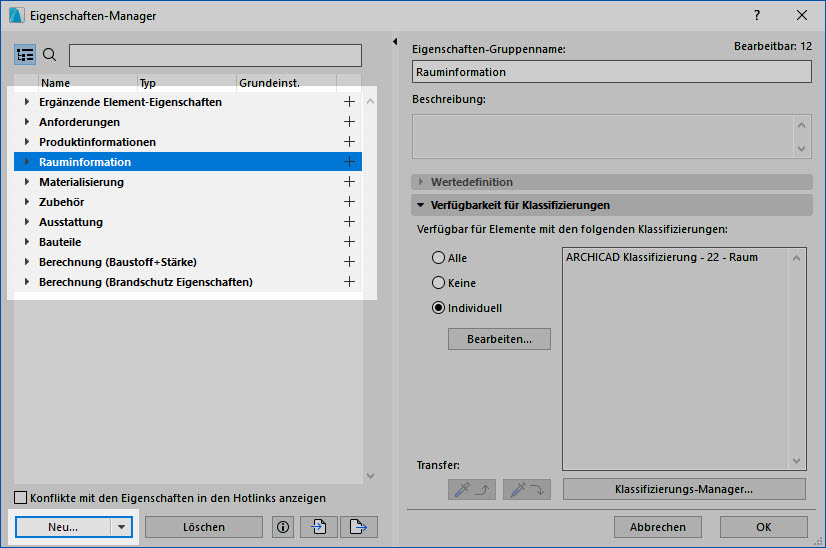Click the tree view mode icon
This screenshot has width=826, height=548.
pos(25,55)
